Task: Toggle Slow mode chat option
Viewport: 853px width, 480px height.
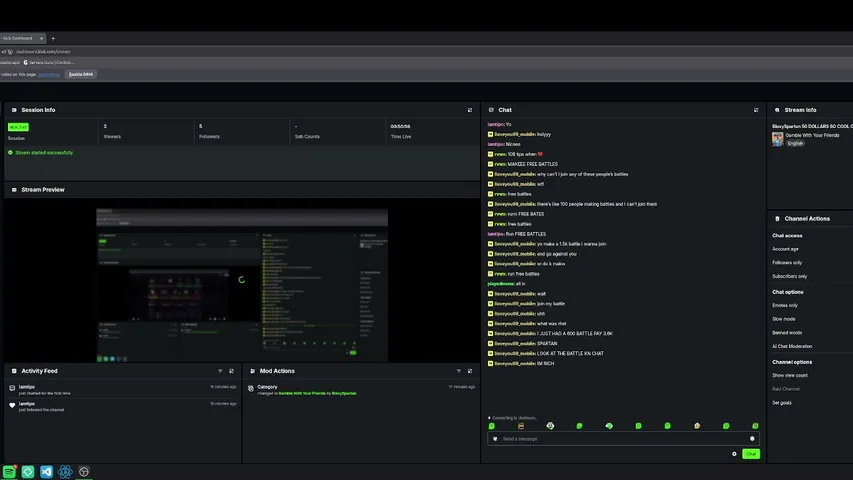Action: [783, 319]
